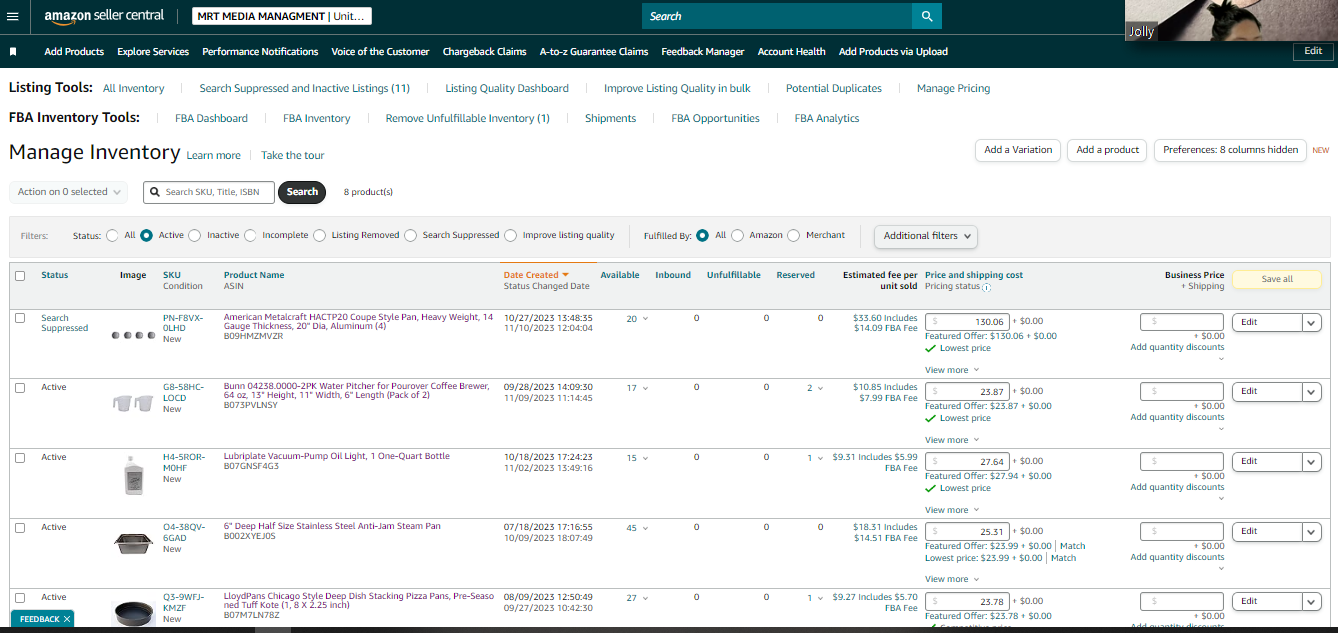
Task: Select Fulfilled By Amazon radio button
Action: (x=737, y=236)
